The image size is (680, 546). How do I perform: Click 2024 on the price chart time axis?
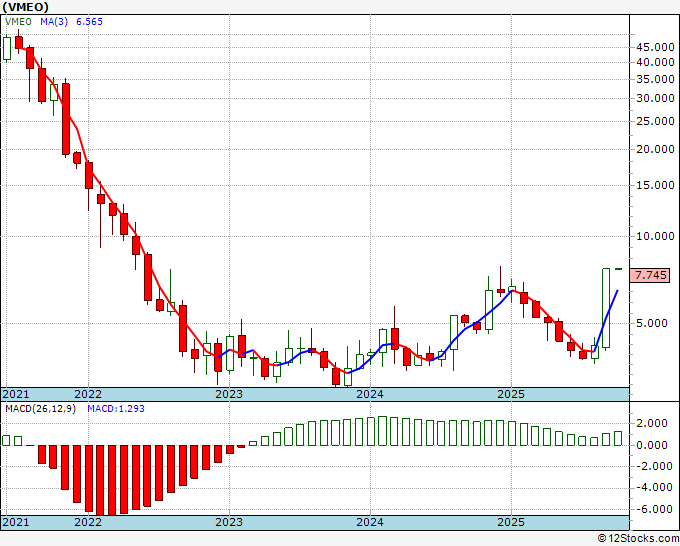370,394
